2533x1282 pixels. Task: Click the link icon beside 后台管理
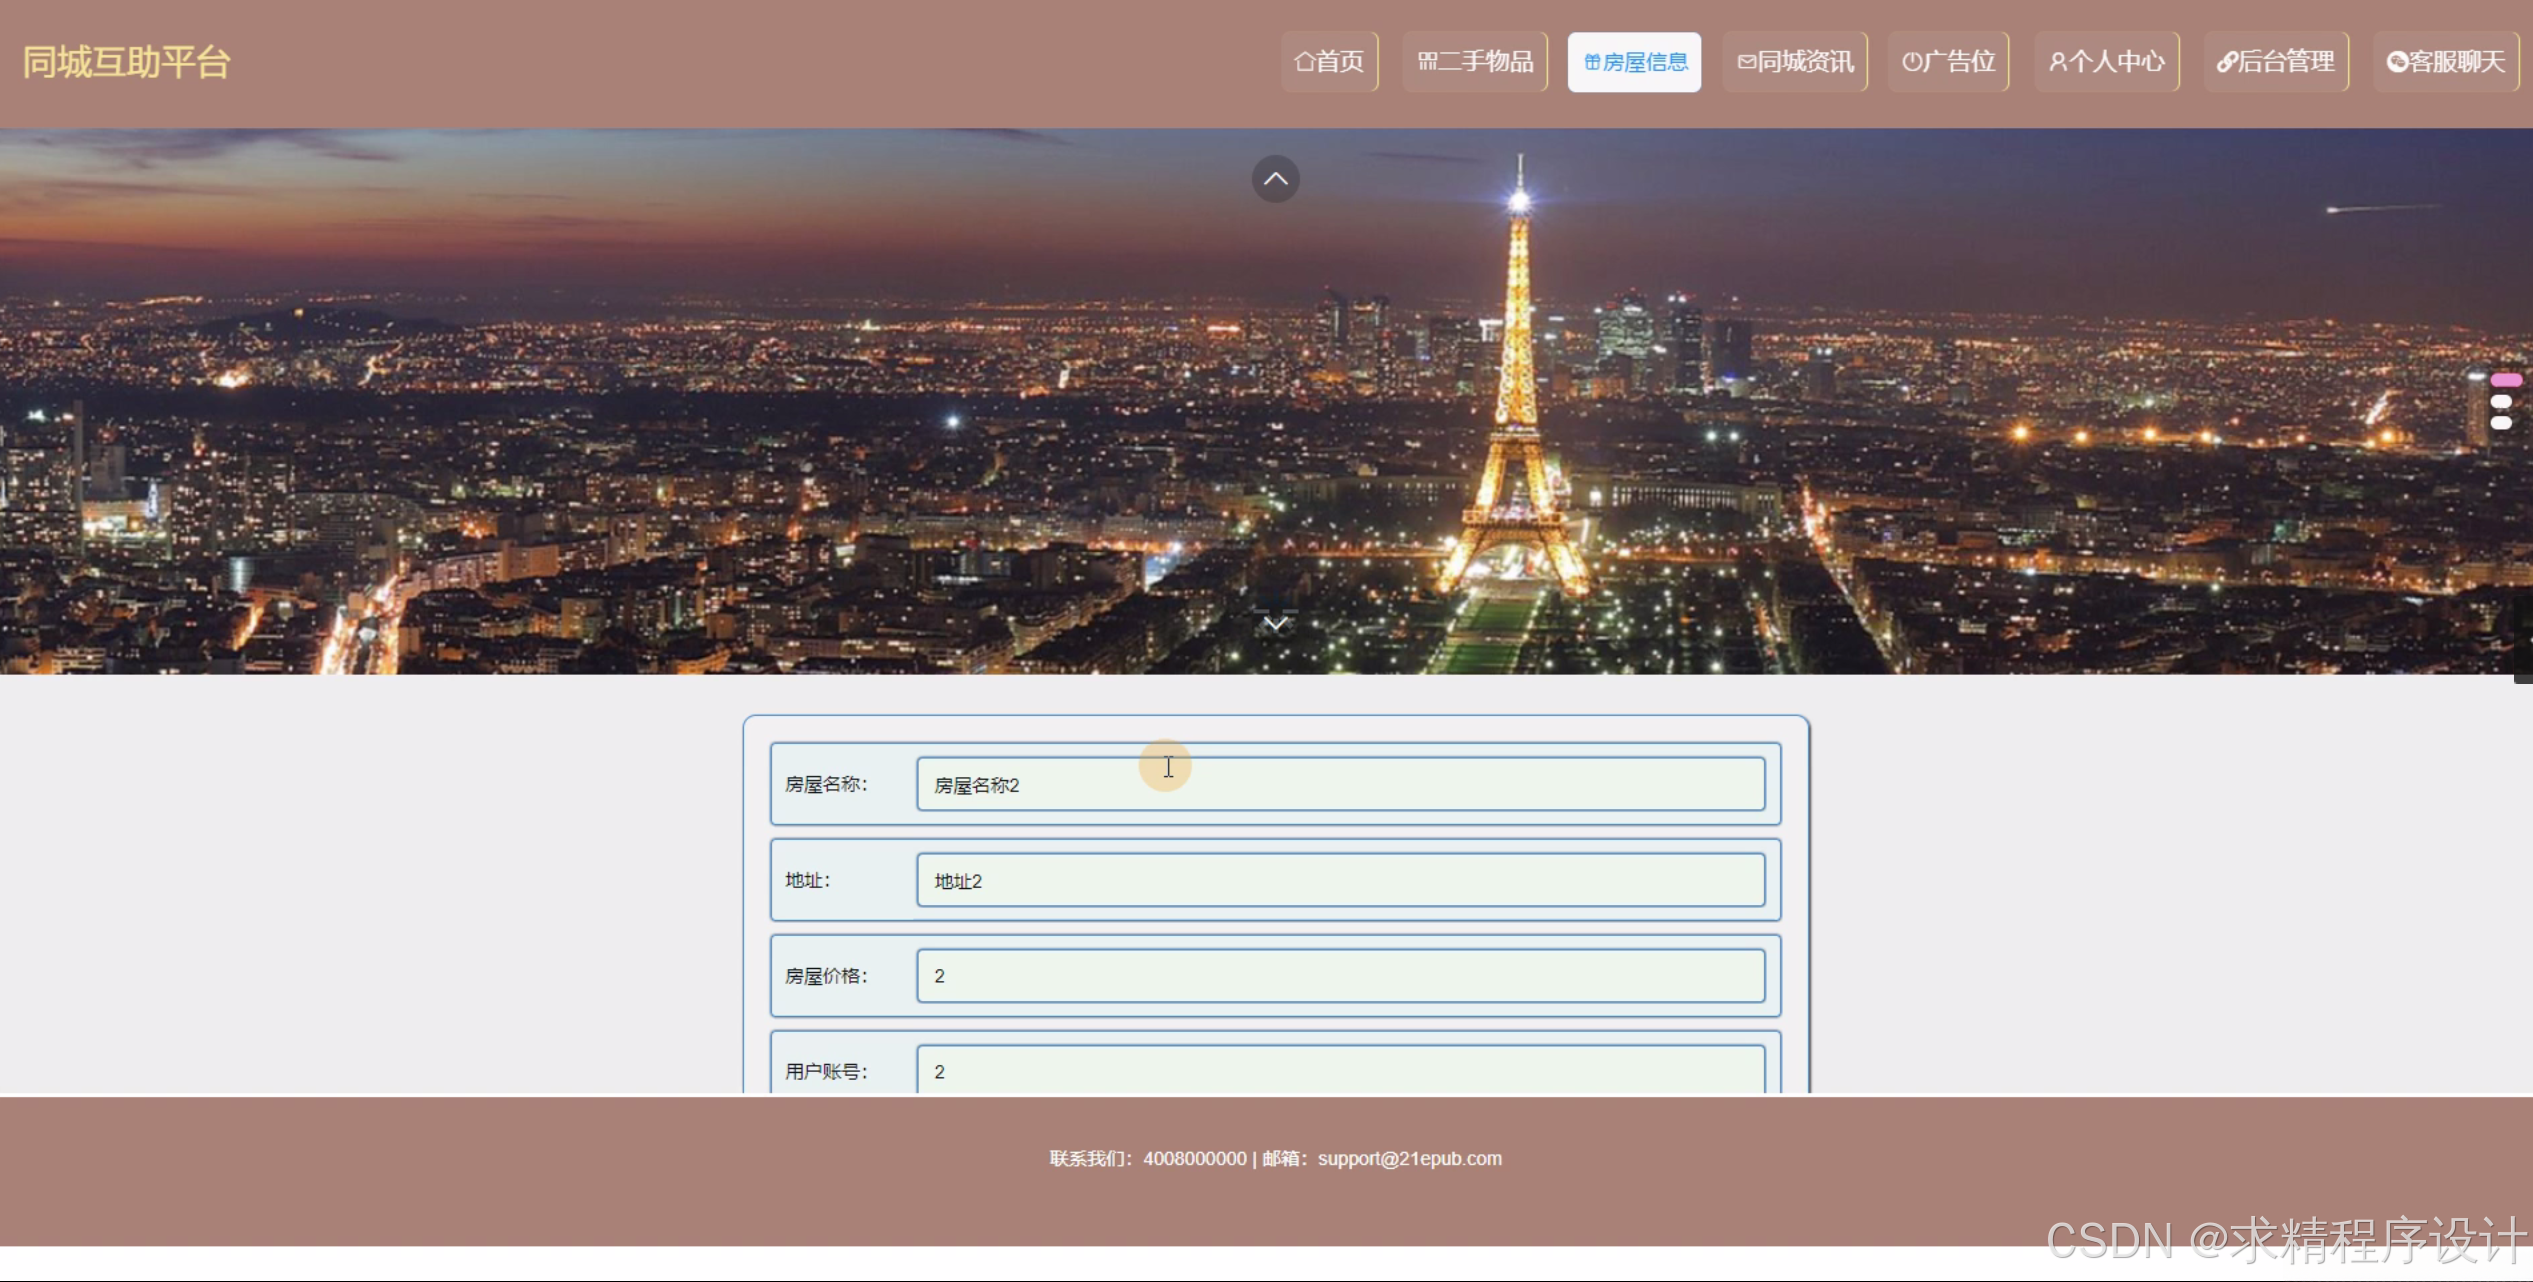pos(2226,62)
